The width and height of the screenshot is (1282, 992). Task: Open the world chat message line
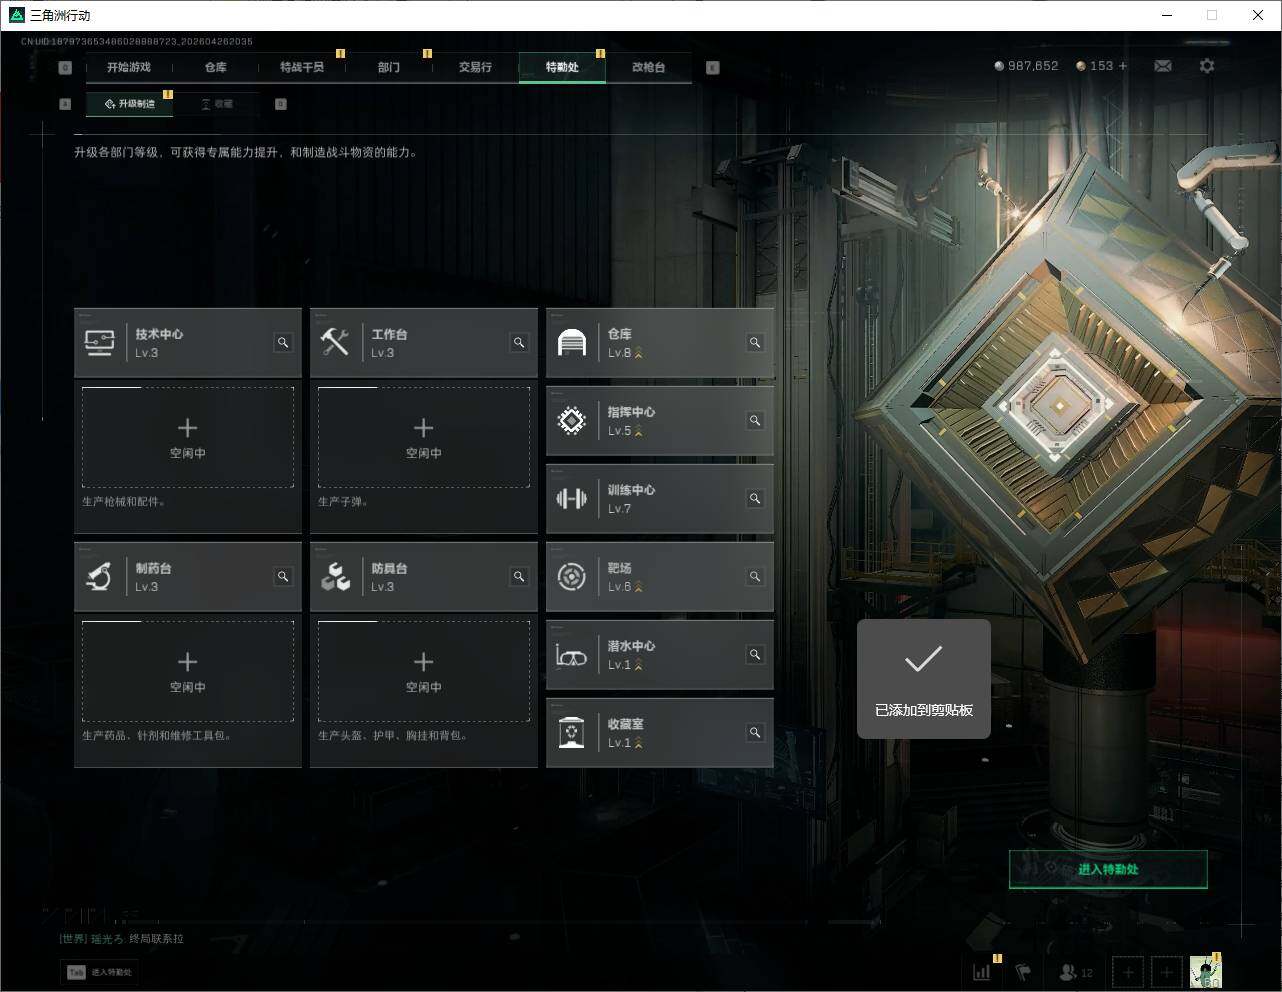(121, 939)
